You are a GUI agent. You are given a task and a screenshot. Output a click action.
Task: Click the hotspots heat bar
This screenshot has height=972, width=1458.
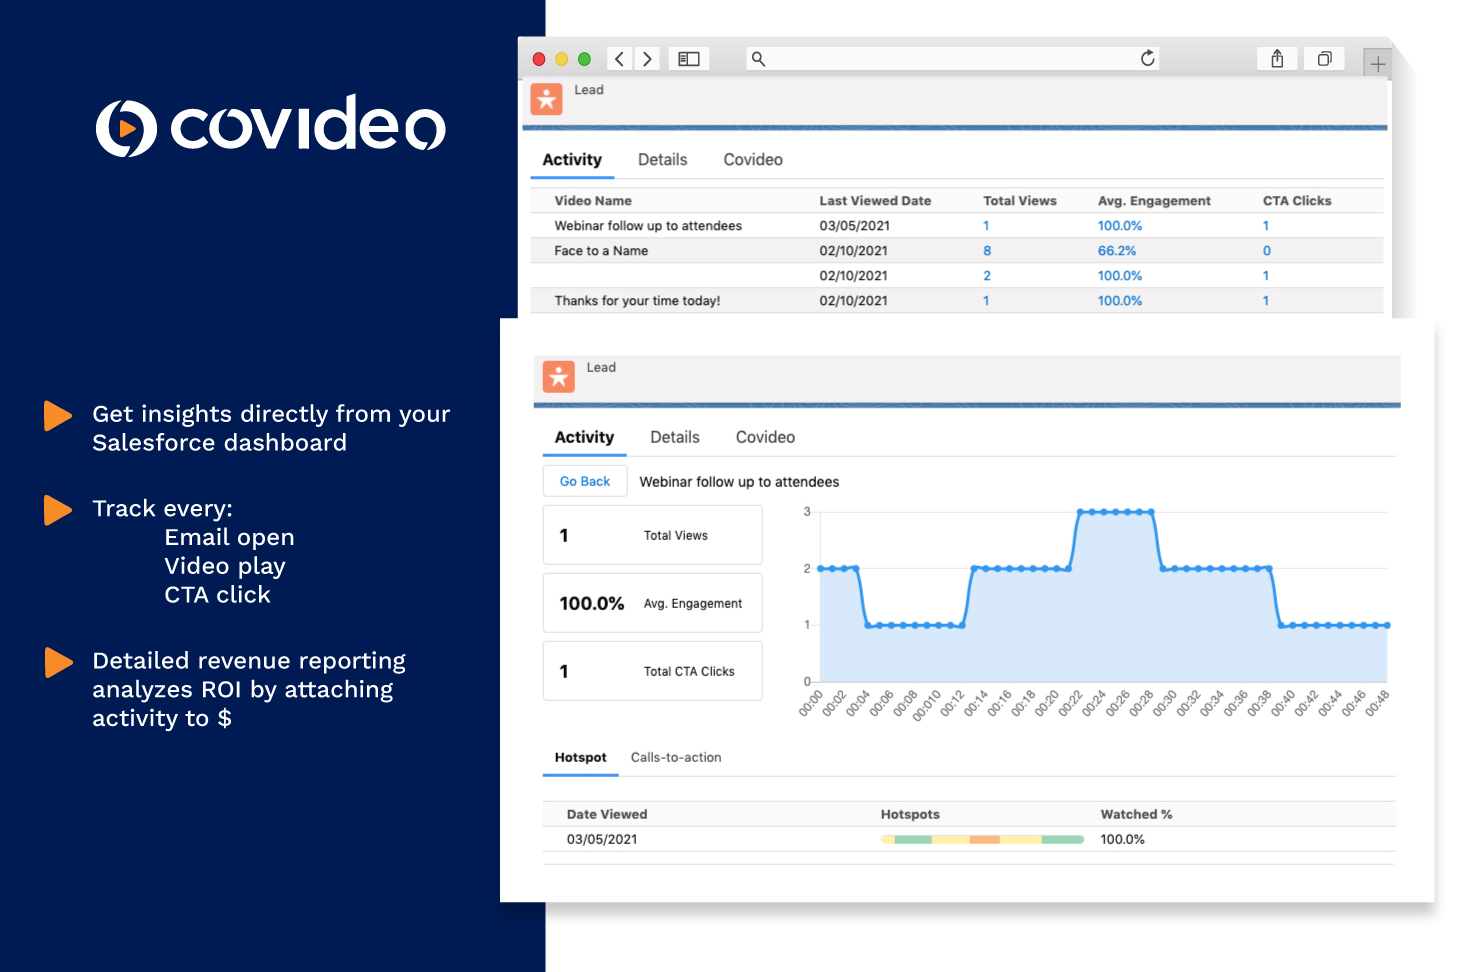982,840
